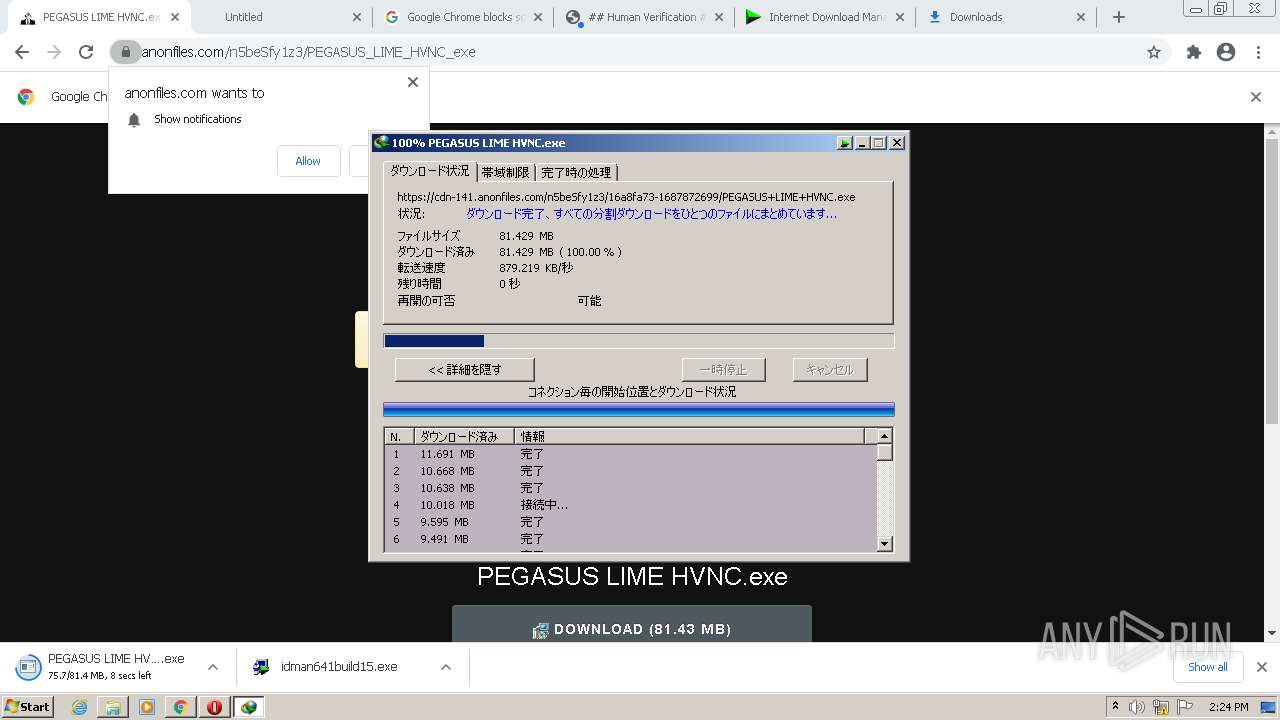Viewport: 1280px width, 720px height.
Task: Click the N. column header
Action: point(399,436)
